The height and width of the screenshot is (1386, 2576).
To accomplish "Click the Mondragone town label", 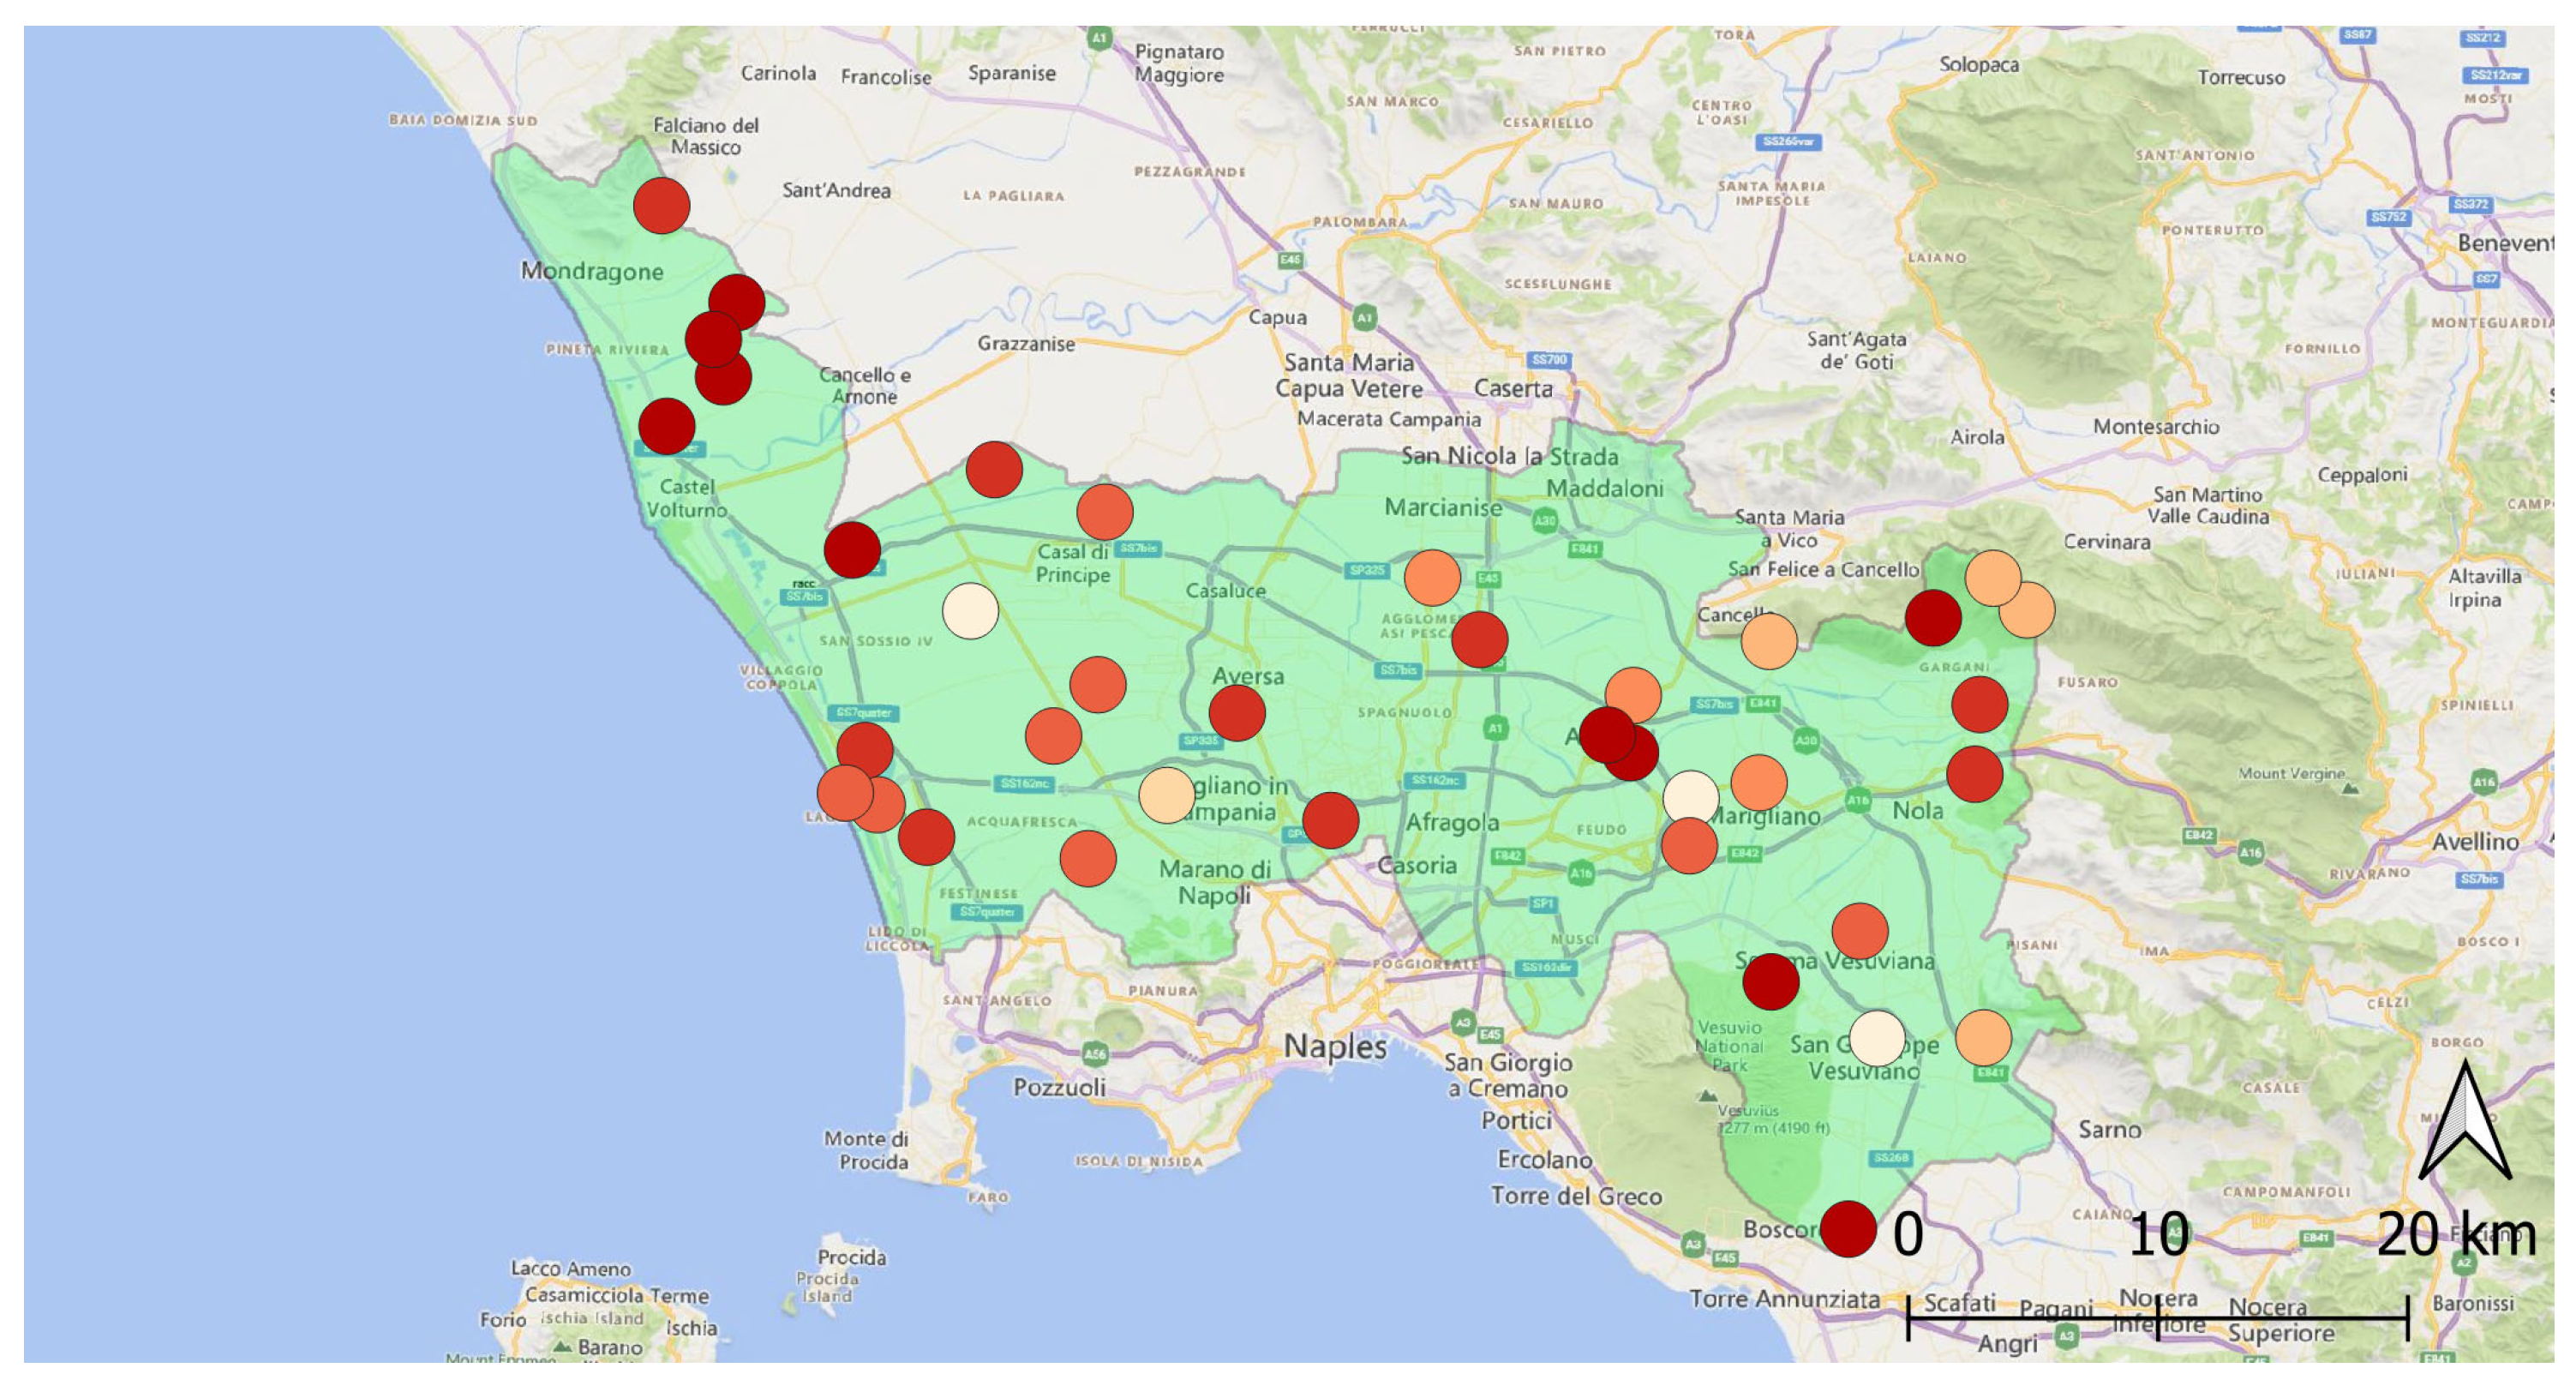I will (592, 271).
